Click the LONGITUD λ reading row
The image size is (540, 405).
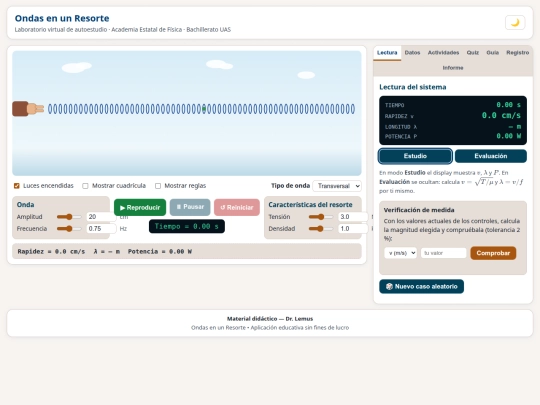pyautogui.click(x=453, y=127)
